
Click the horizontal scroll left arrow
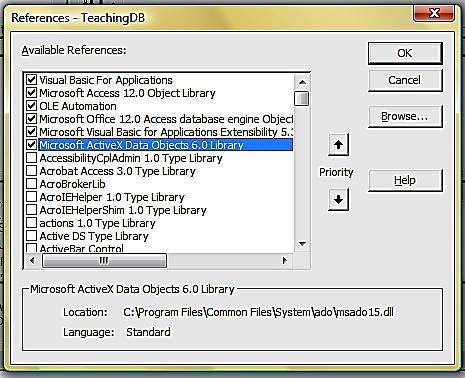click(32, 260)
